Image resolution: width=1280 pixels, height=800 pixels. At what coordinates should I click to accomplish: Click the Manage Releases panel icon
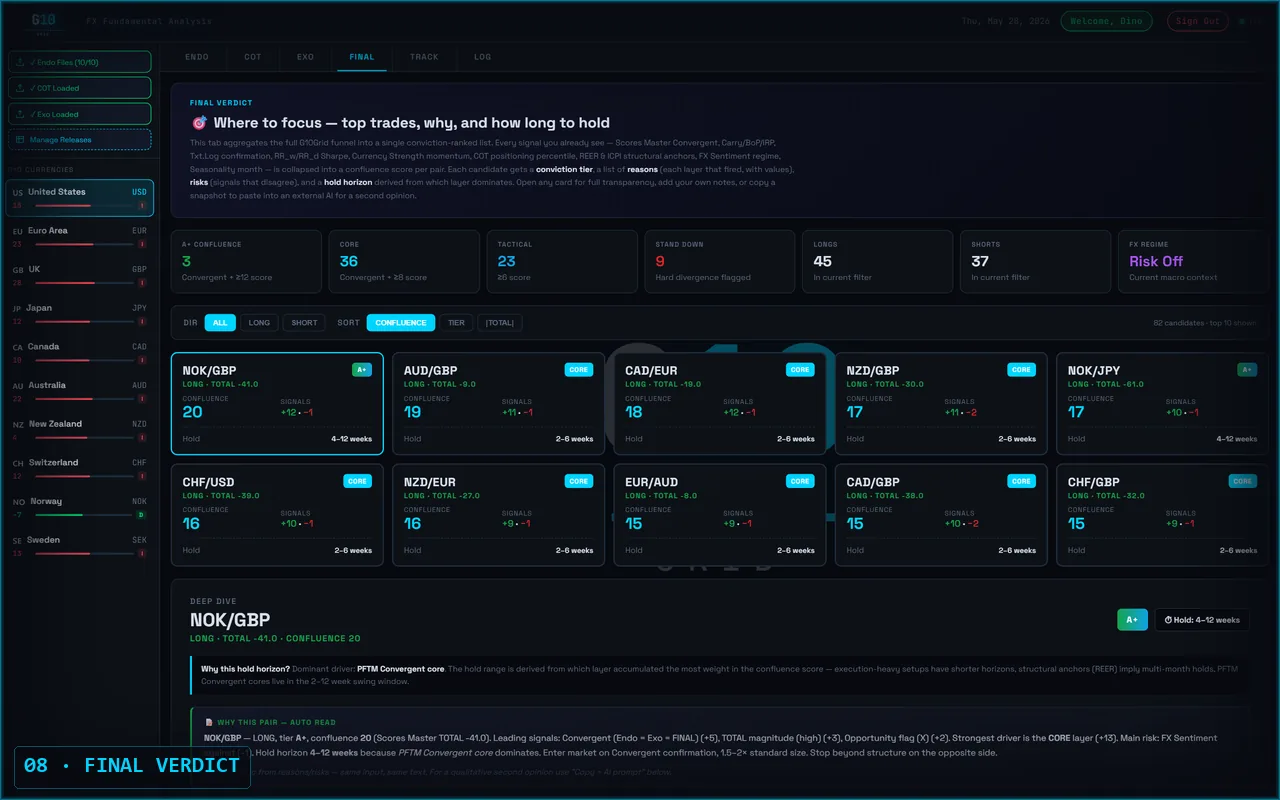click(21, 140)
